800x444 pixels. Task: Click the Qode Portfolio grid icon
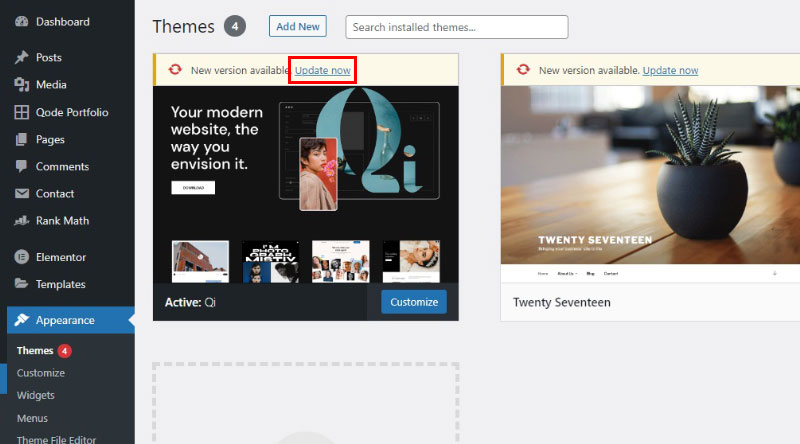21,112
